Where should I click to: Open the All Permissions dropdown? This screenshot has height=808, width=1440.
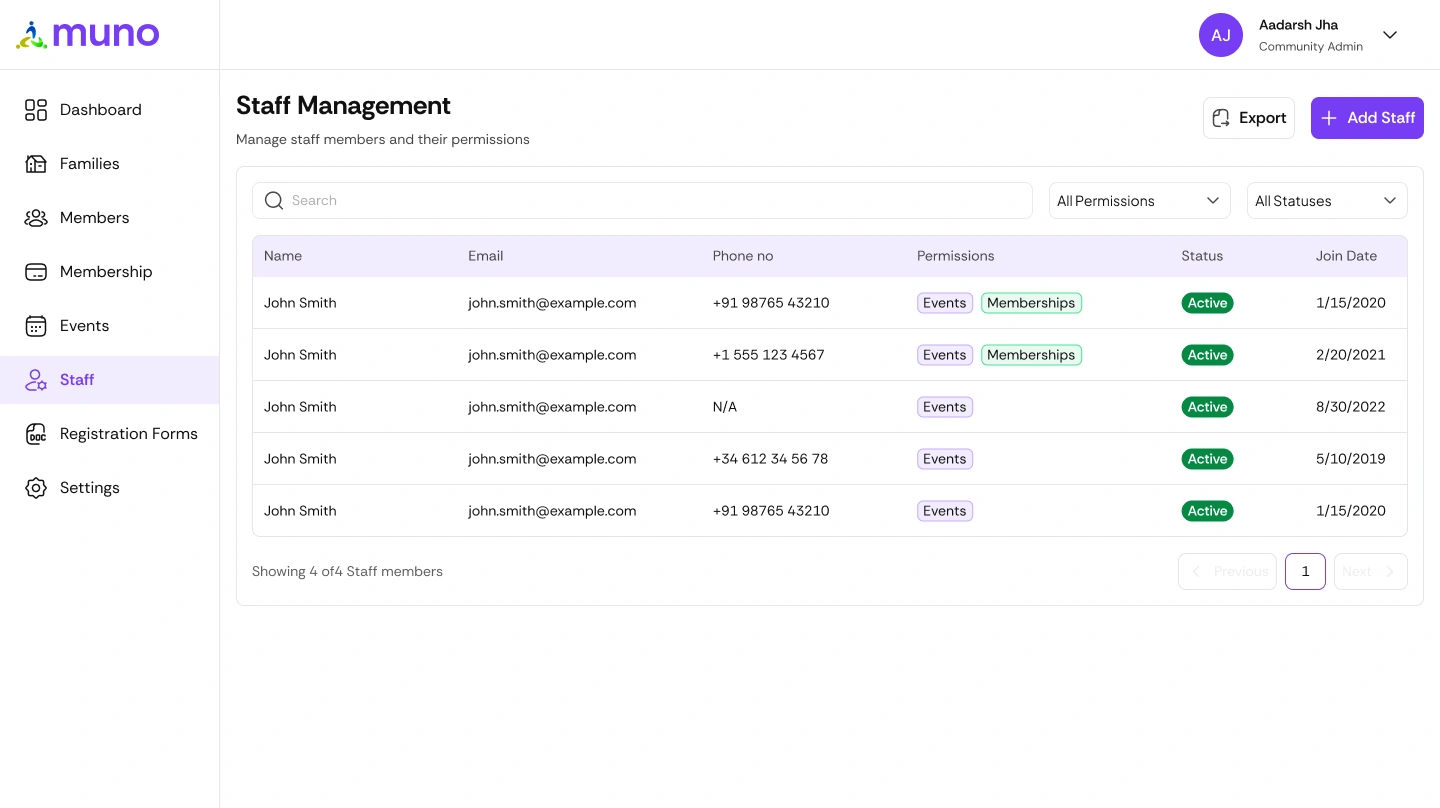click(1139, 201)
